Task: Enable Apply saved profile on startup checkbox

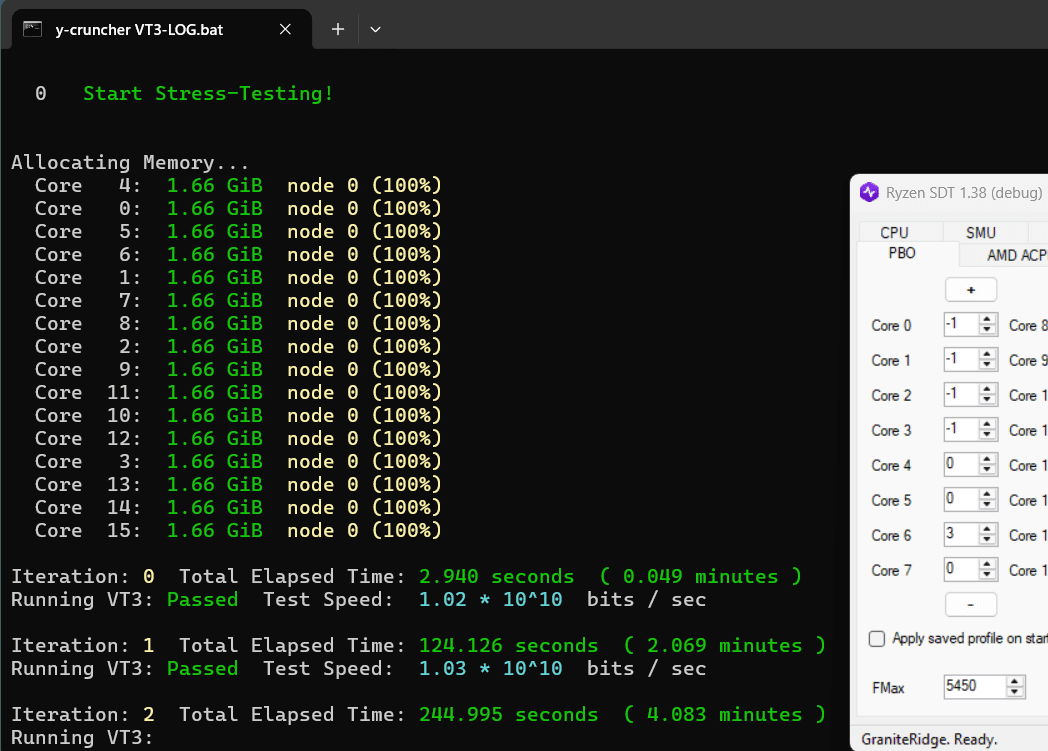Action: [x=877, y=639]
